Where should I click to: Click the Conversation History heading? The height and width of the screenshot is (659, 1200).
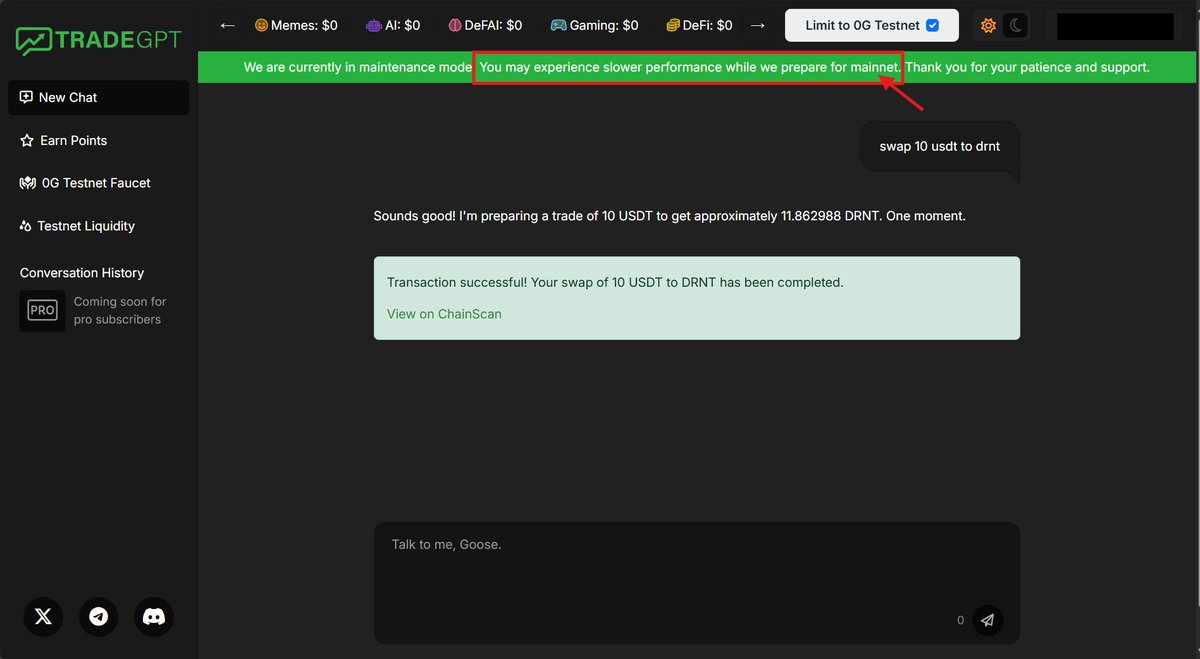(x=82, y=273)
